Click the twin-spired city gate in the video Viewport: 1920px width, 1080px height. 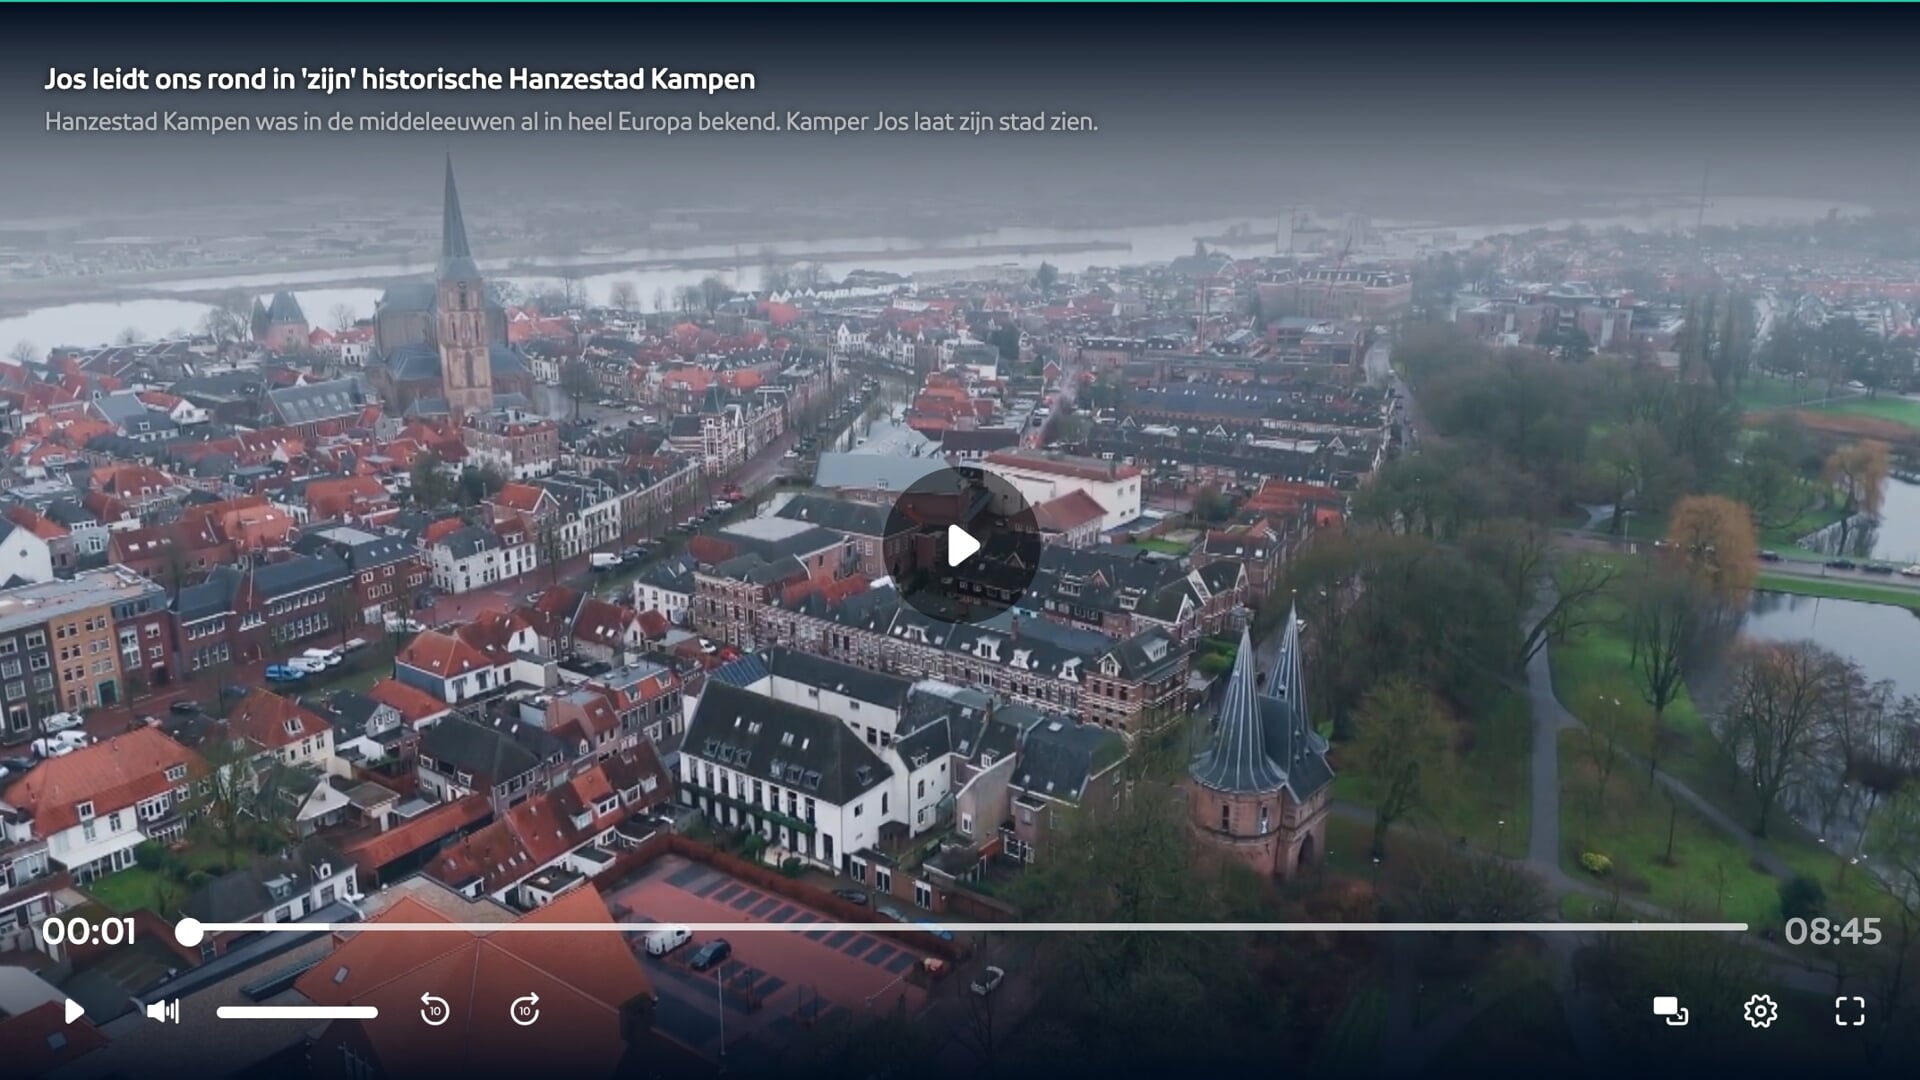click(1262, 750)
